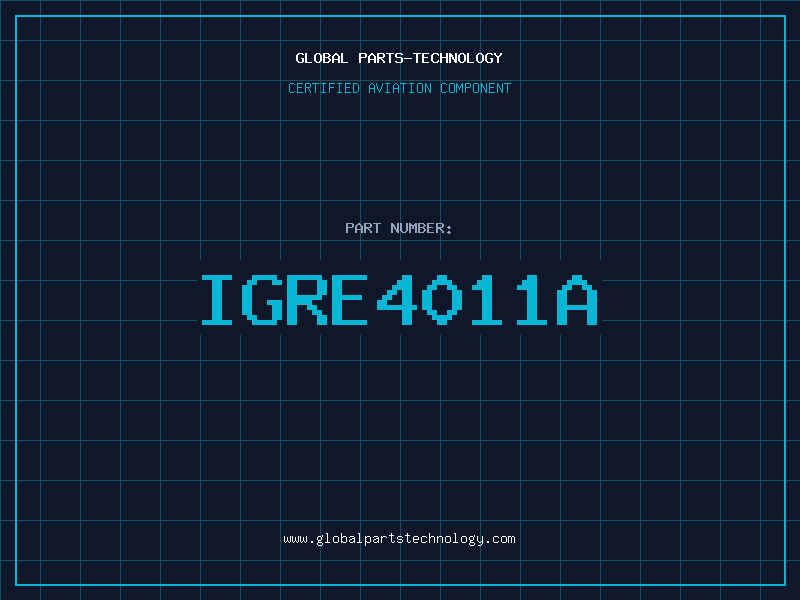Click the IGRE4011A part number text
The image size is (800, 600).
click(x=399, y=300)
